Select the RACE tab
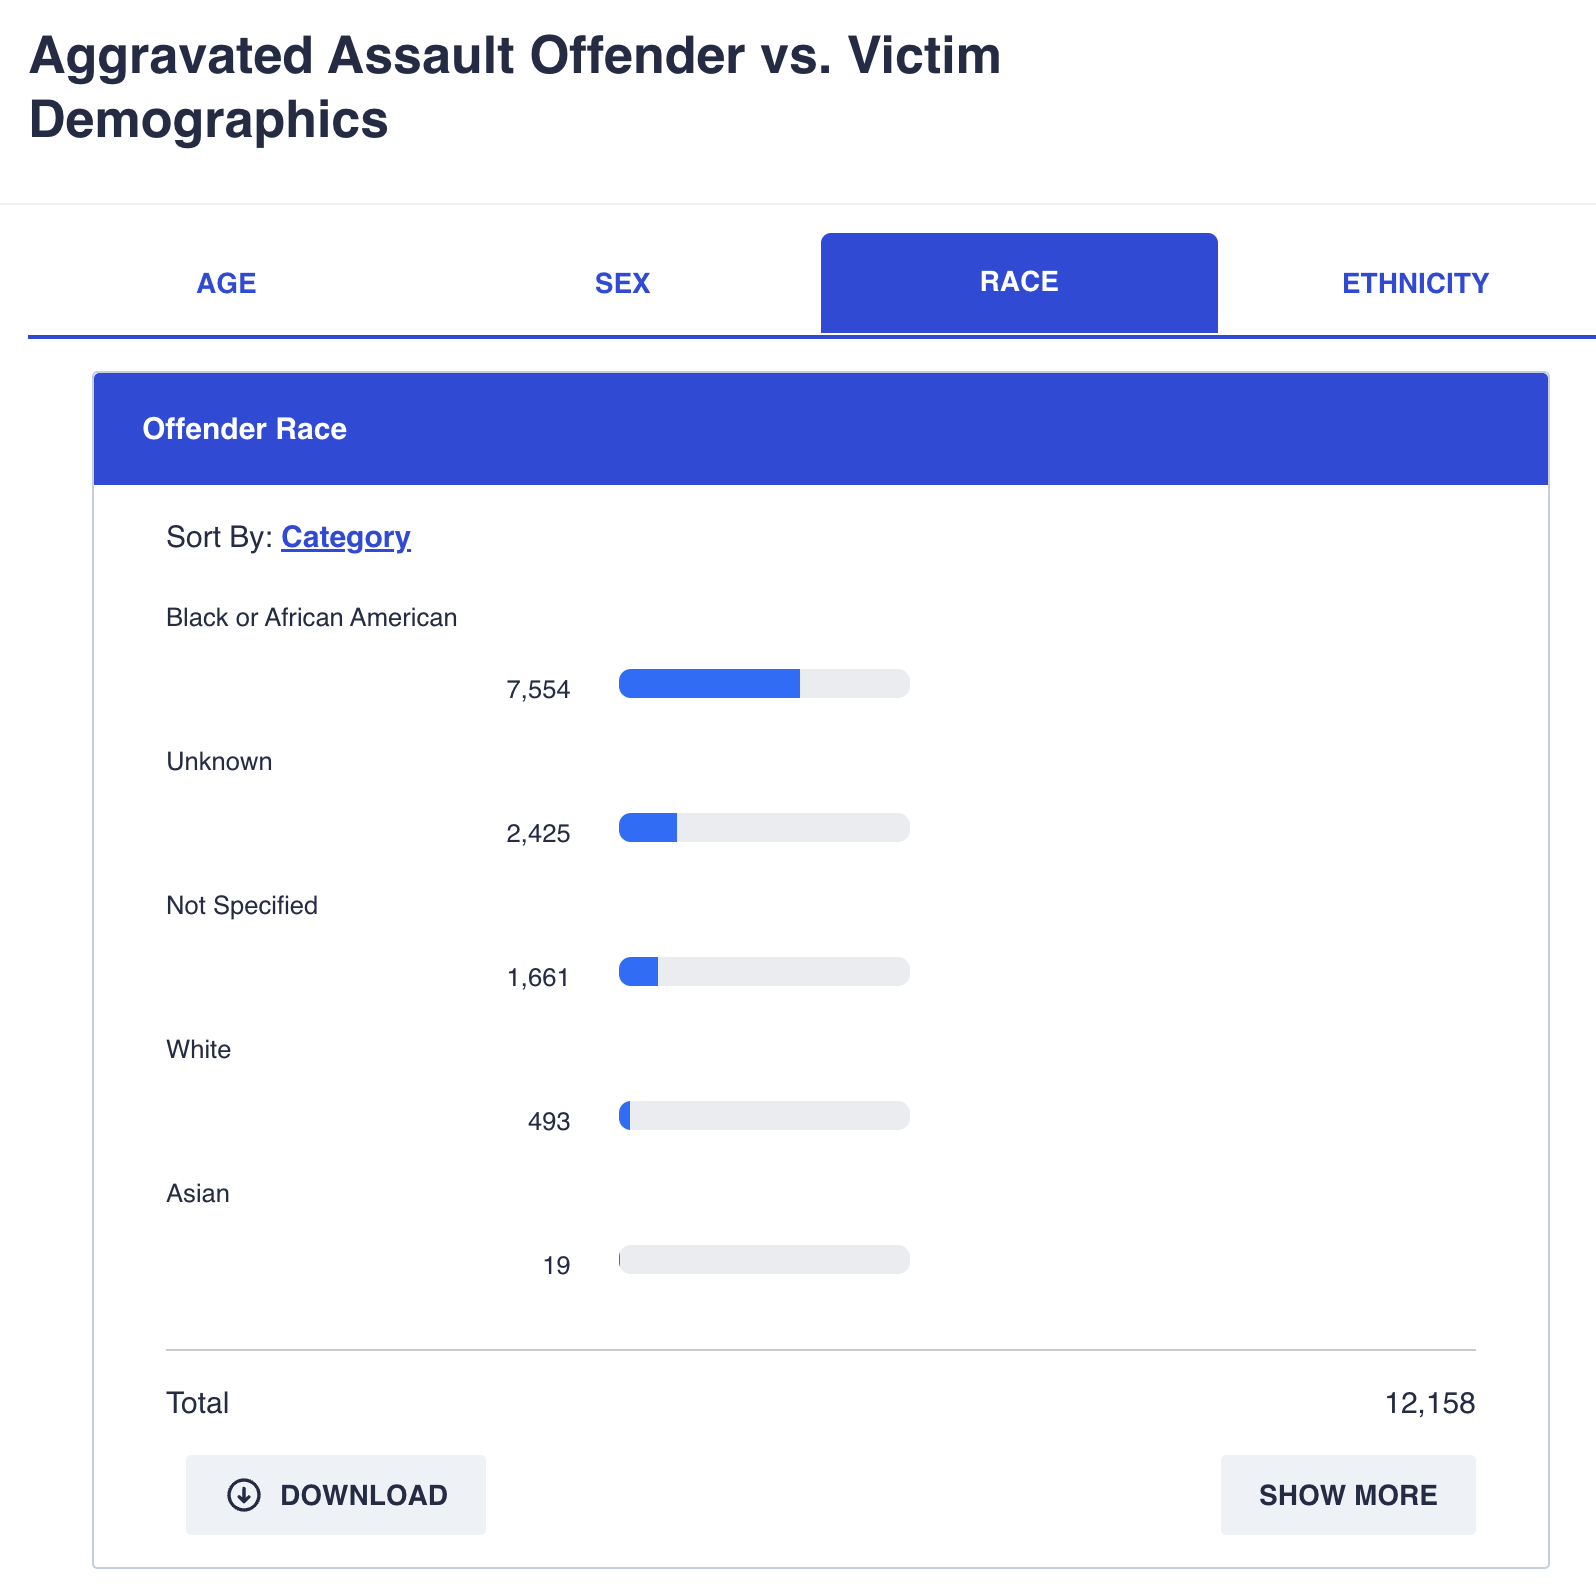Screen dimensions: 1596x1590 click(x=1019, y=283)
